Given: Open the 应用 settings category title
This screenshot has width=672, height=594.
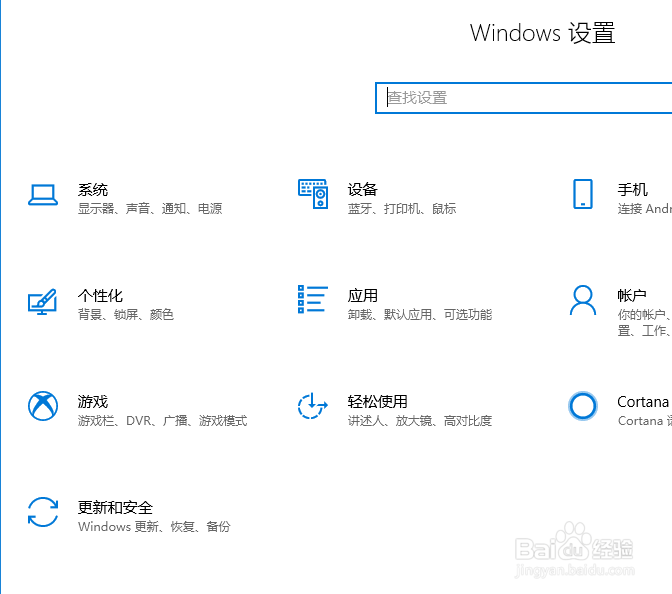Looking at the screenshot, I should click(363, 296).
